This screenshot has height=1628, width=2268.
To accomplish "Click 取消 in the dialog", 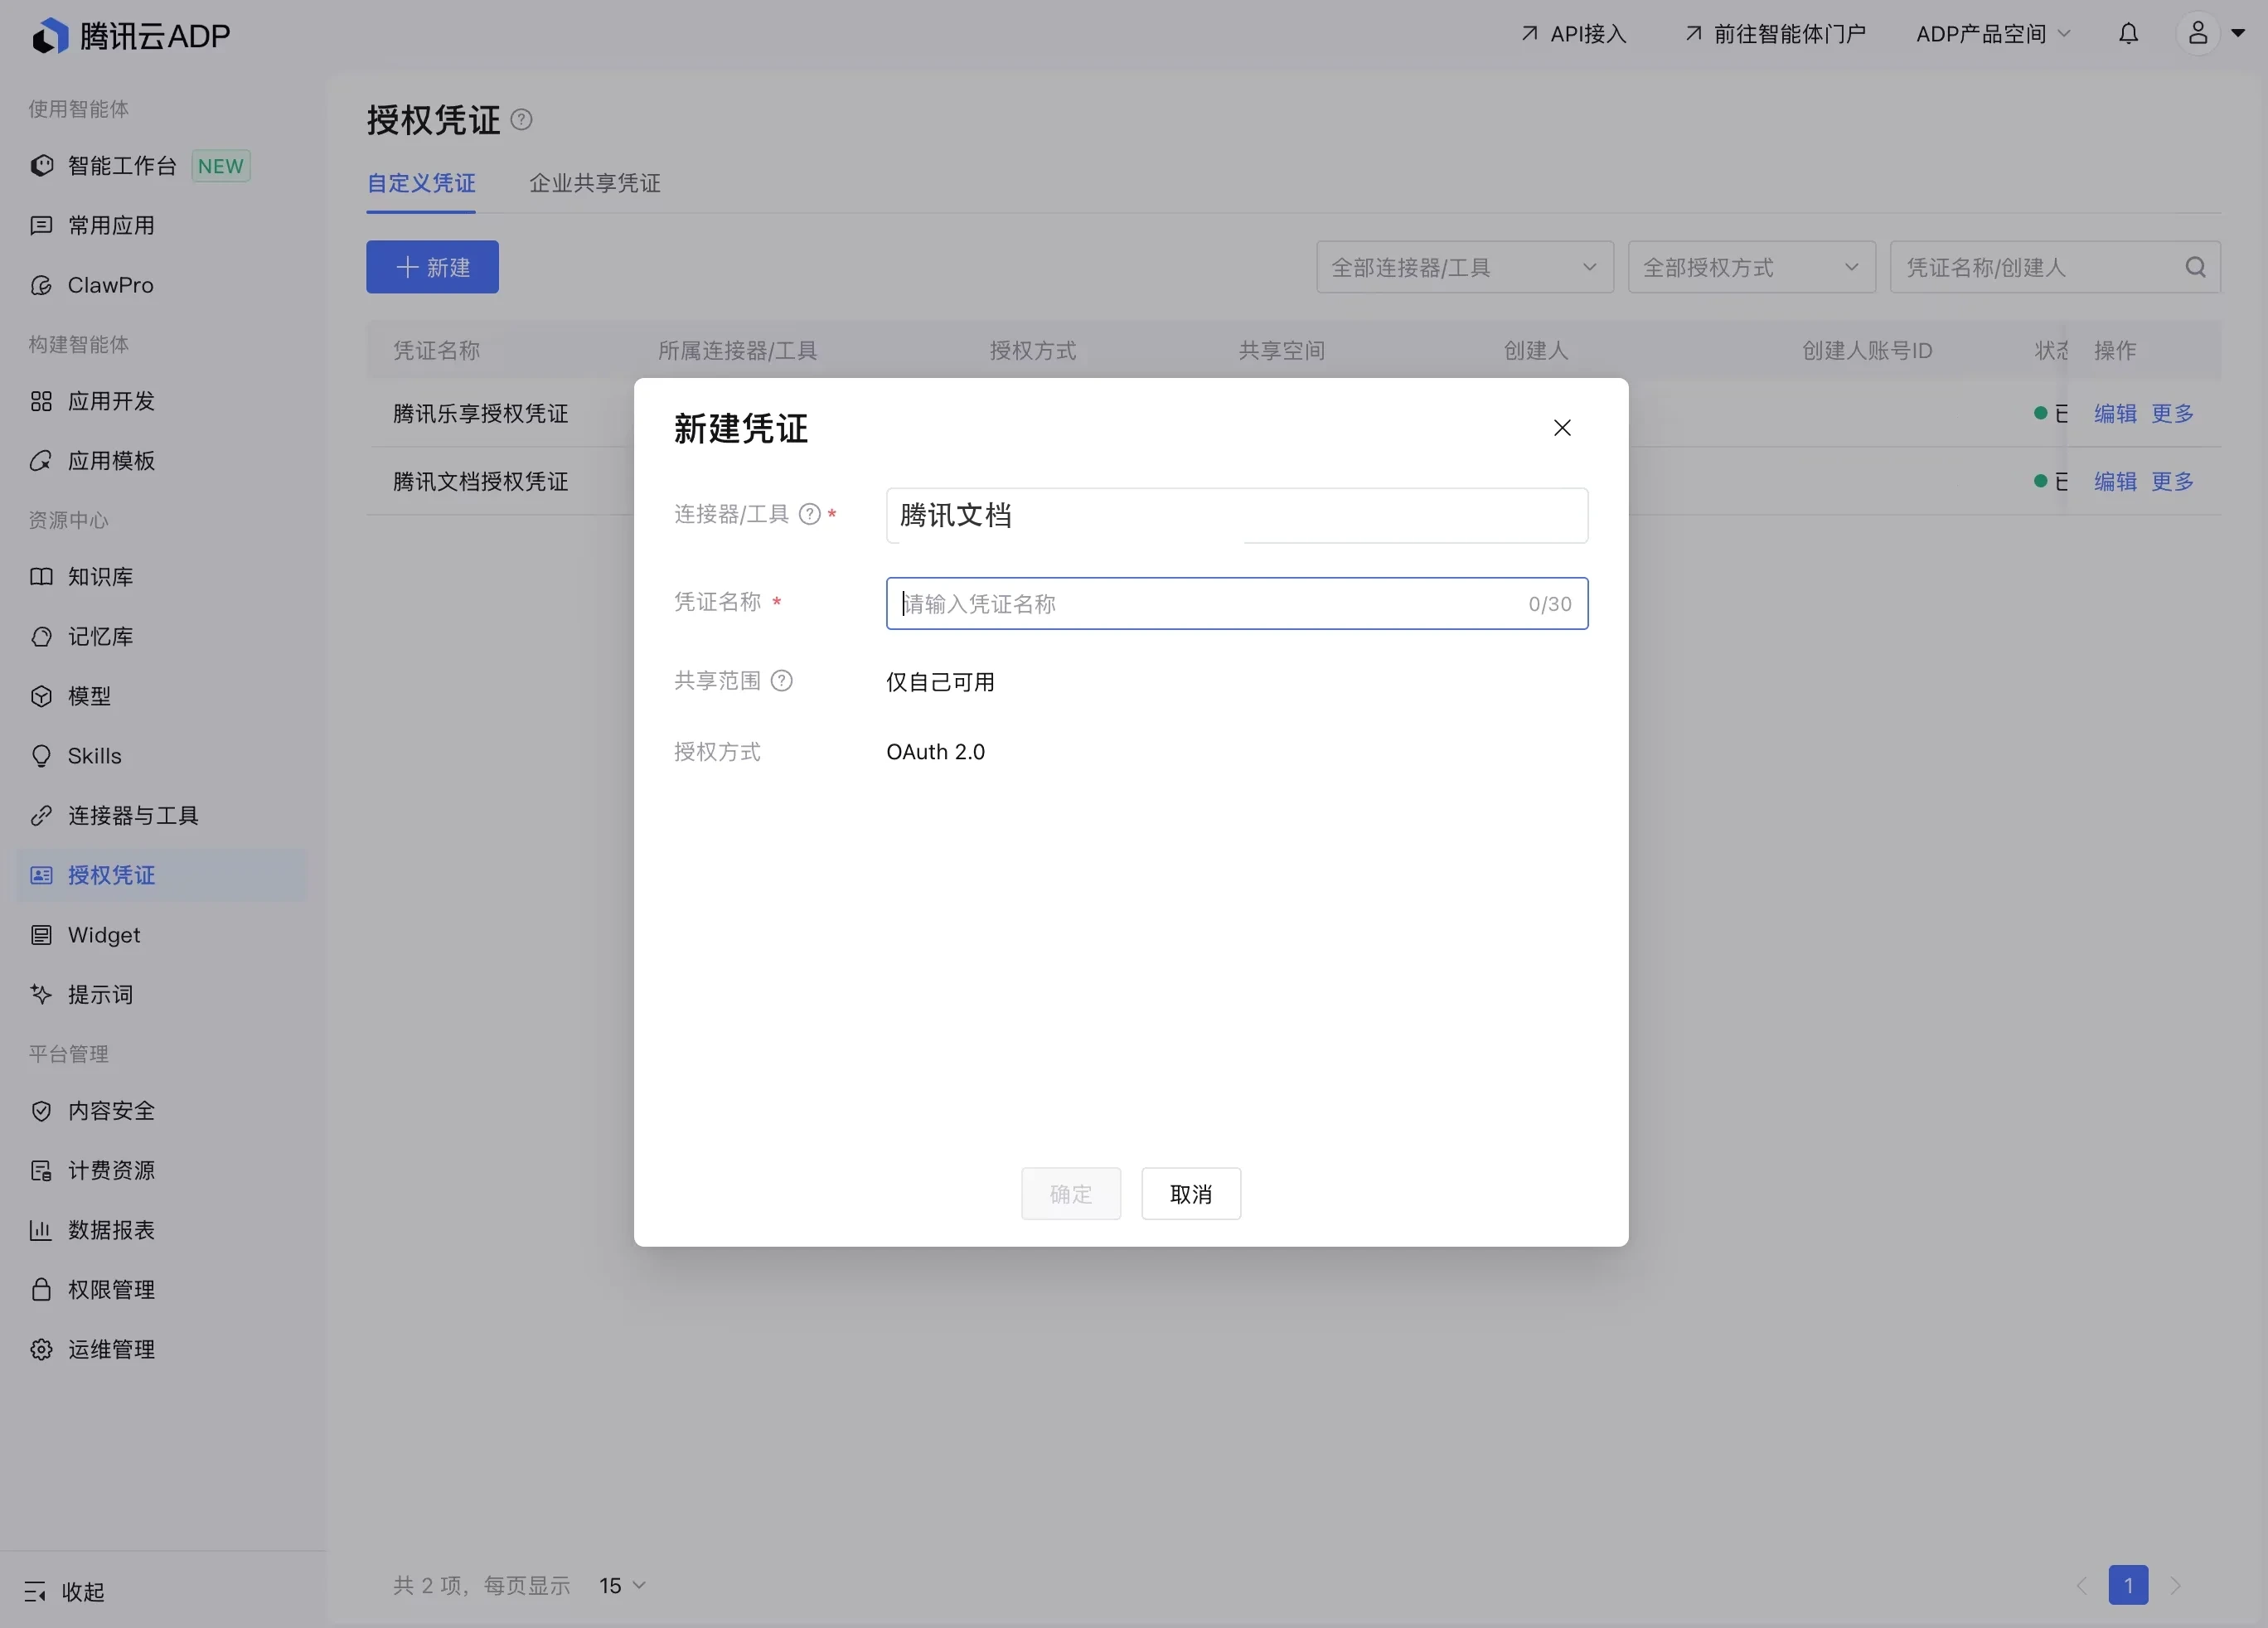I will 1191,1194.
